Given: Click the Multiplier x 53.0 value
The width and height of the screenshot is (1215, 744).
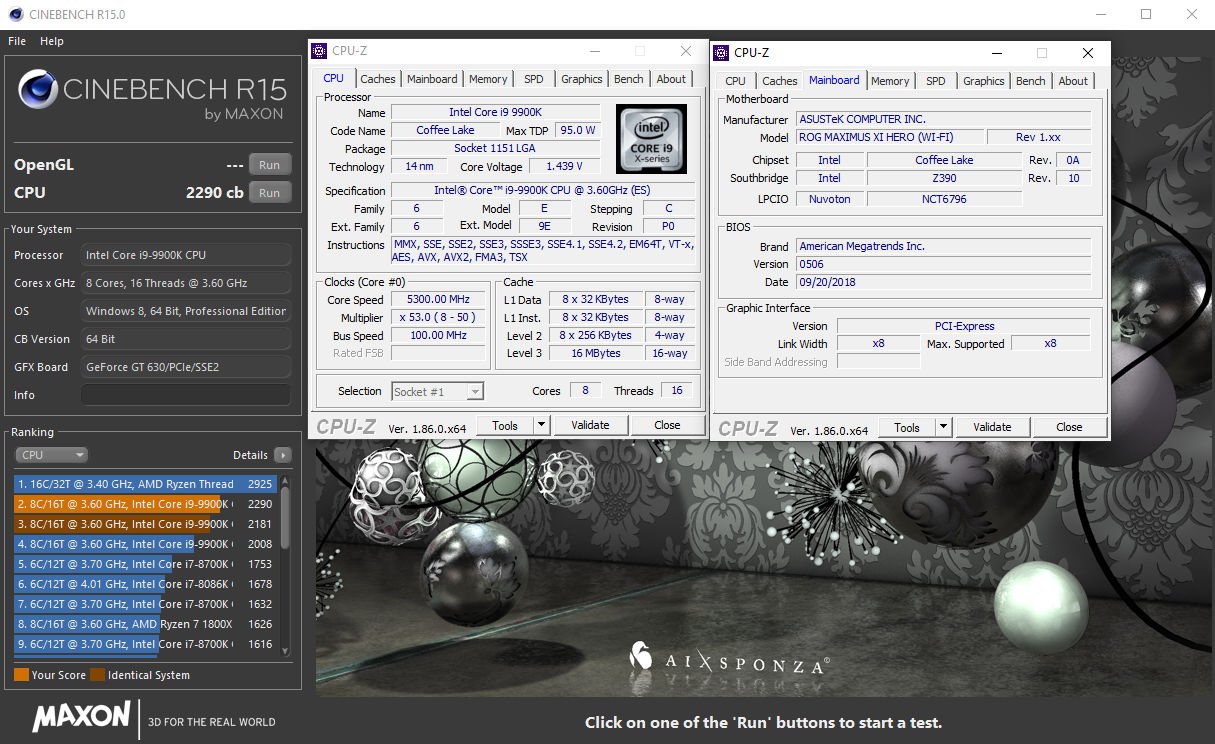Looking at the screenshot, I should point(438,317).
